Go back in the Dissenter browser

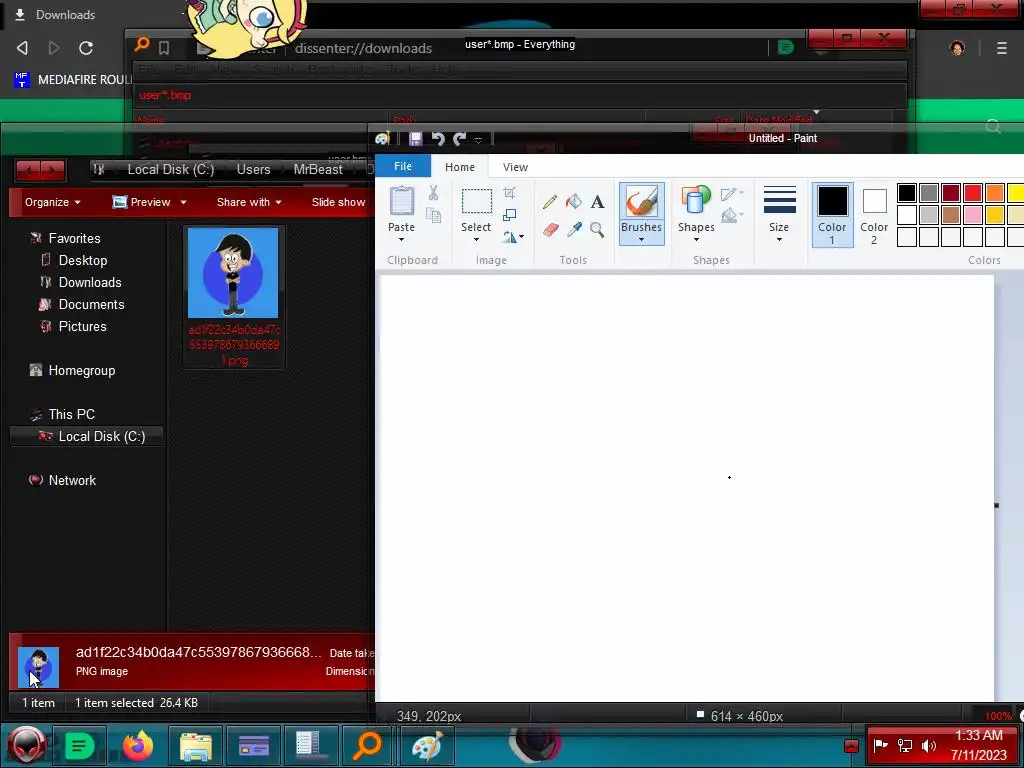point(22,48)
